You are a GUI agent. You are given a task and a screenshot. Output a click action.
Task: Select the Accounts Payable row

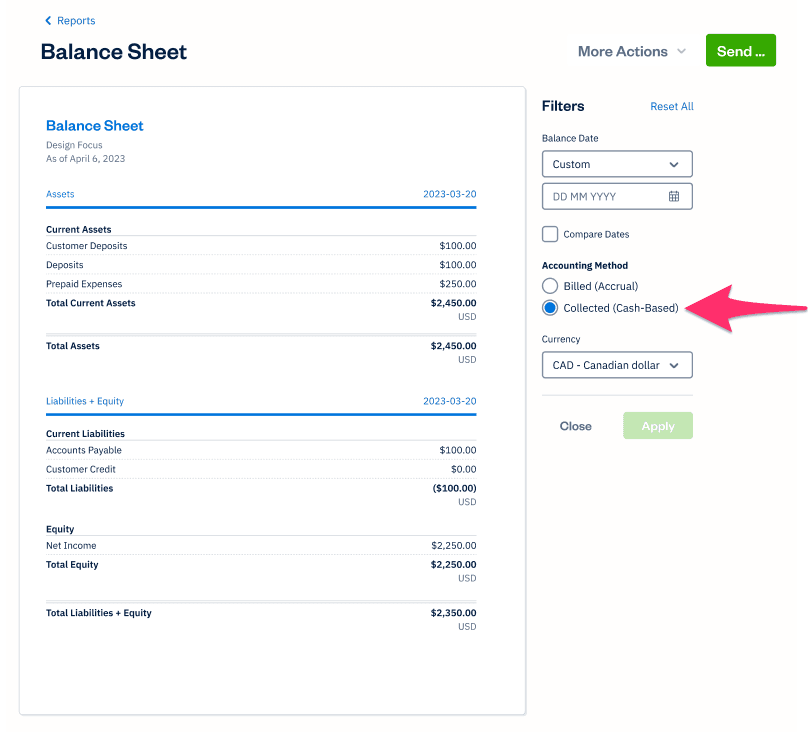[x=260, y=450]
